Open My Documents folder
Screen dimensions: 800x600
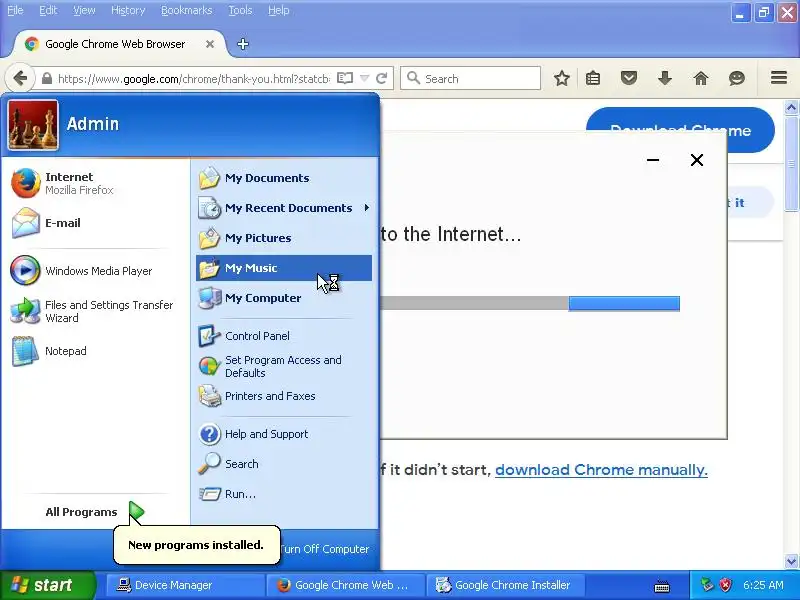[284, 178]
